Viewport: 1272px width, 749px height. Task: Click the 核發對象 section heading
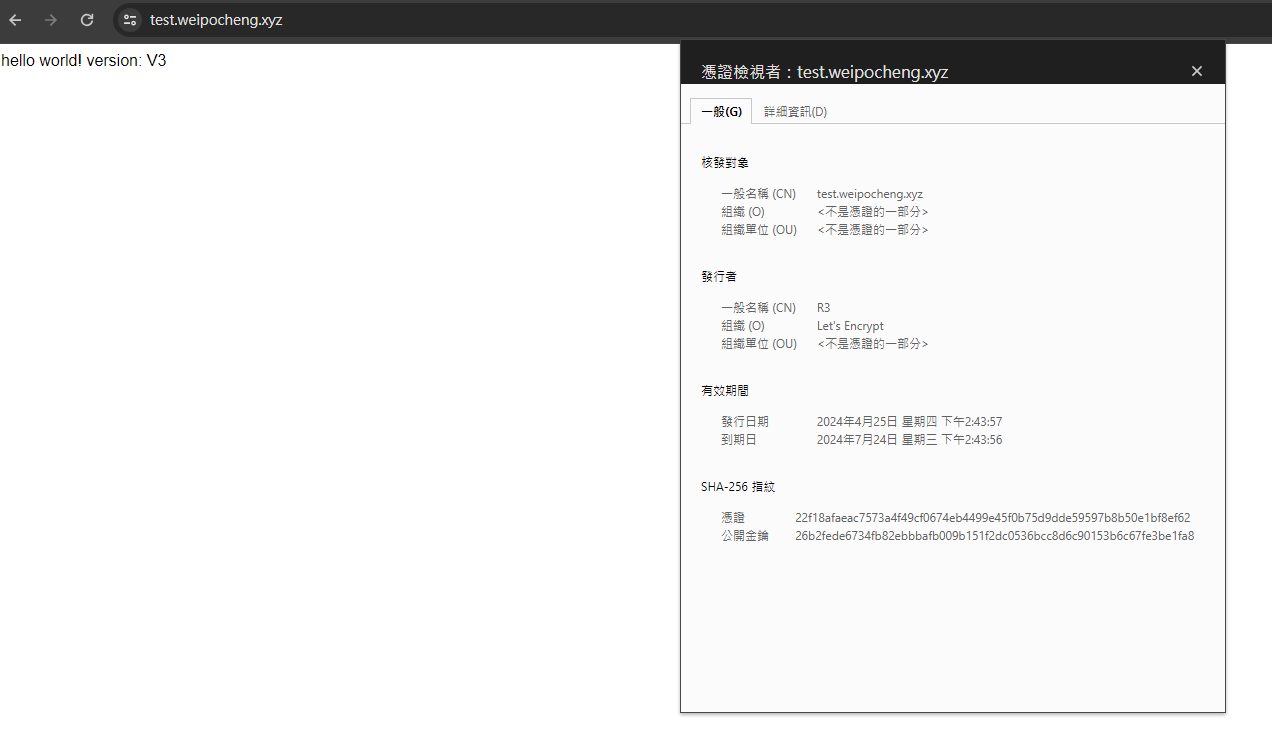[725, 163]
